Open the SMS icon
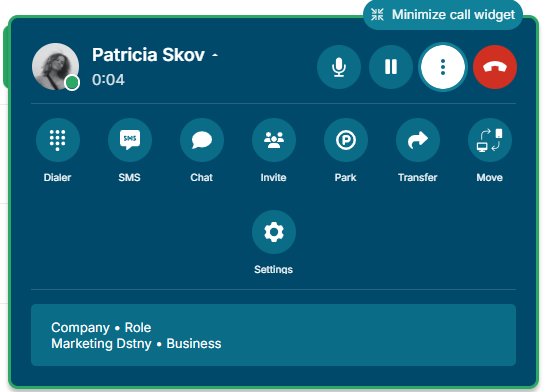The image size is (543, 392). [x=130, y=140]
